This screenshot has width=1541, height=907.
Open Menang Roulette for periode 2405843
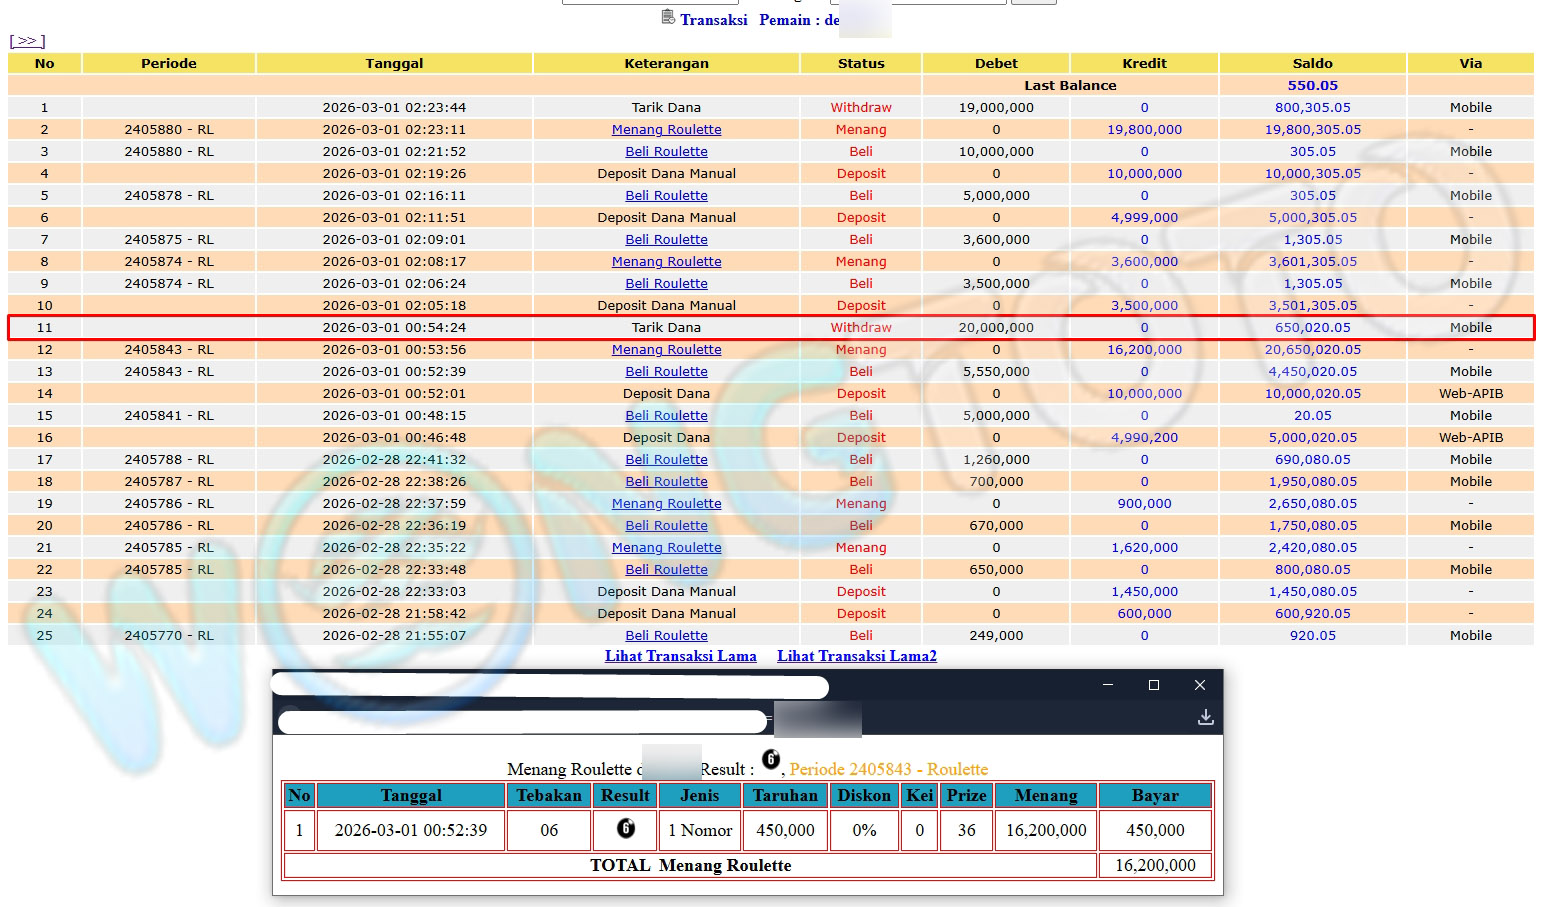(666, 350)
